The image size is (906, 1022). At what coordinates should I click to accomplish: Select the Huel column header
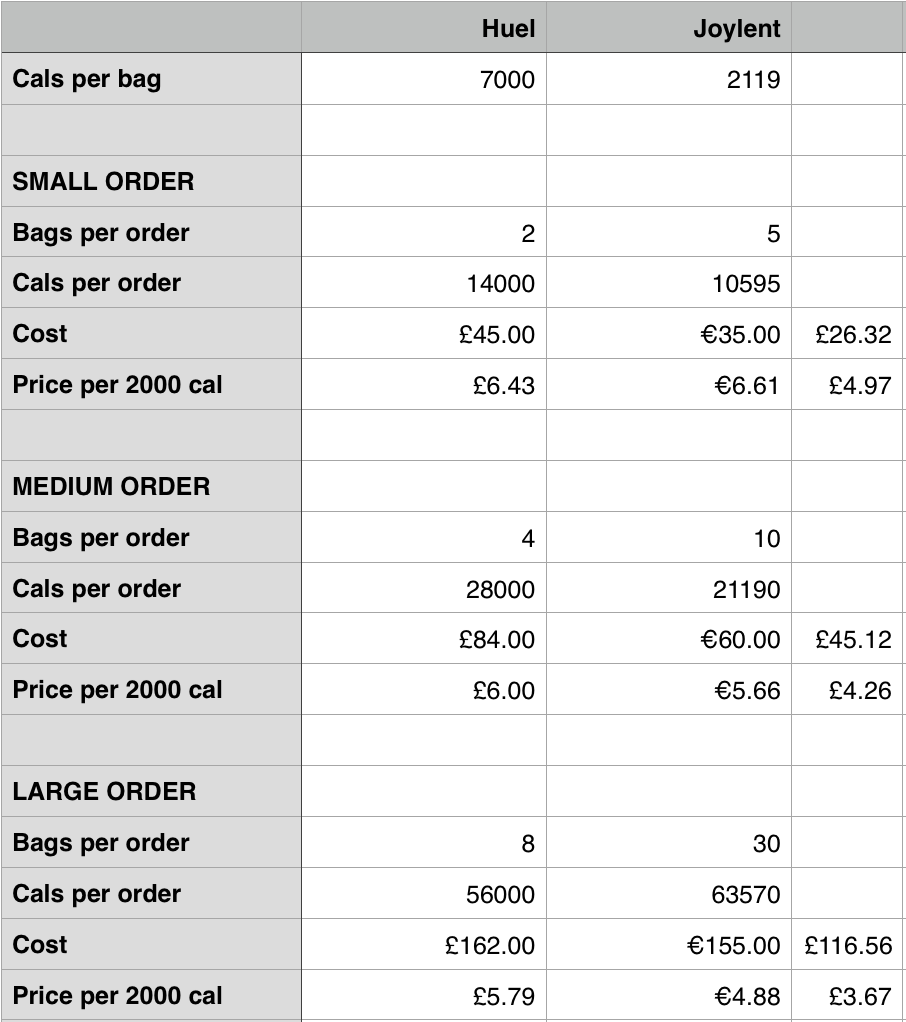pos(424,27)
